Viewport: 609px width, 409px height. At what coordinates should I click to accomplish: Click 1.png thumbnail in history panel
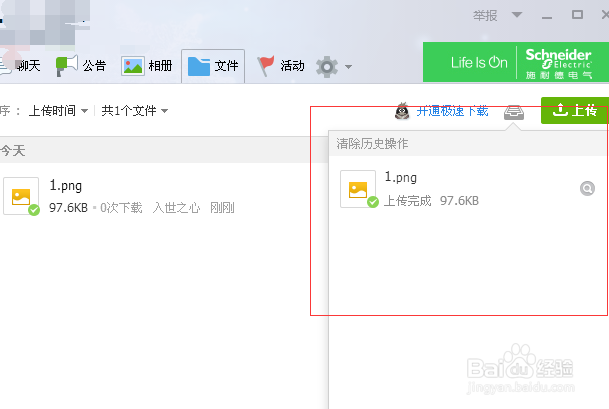[358, 189]
